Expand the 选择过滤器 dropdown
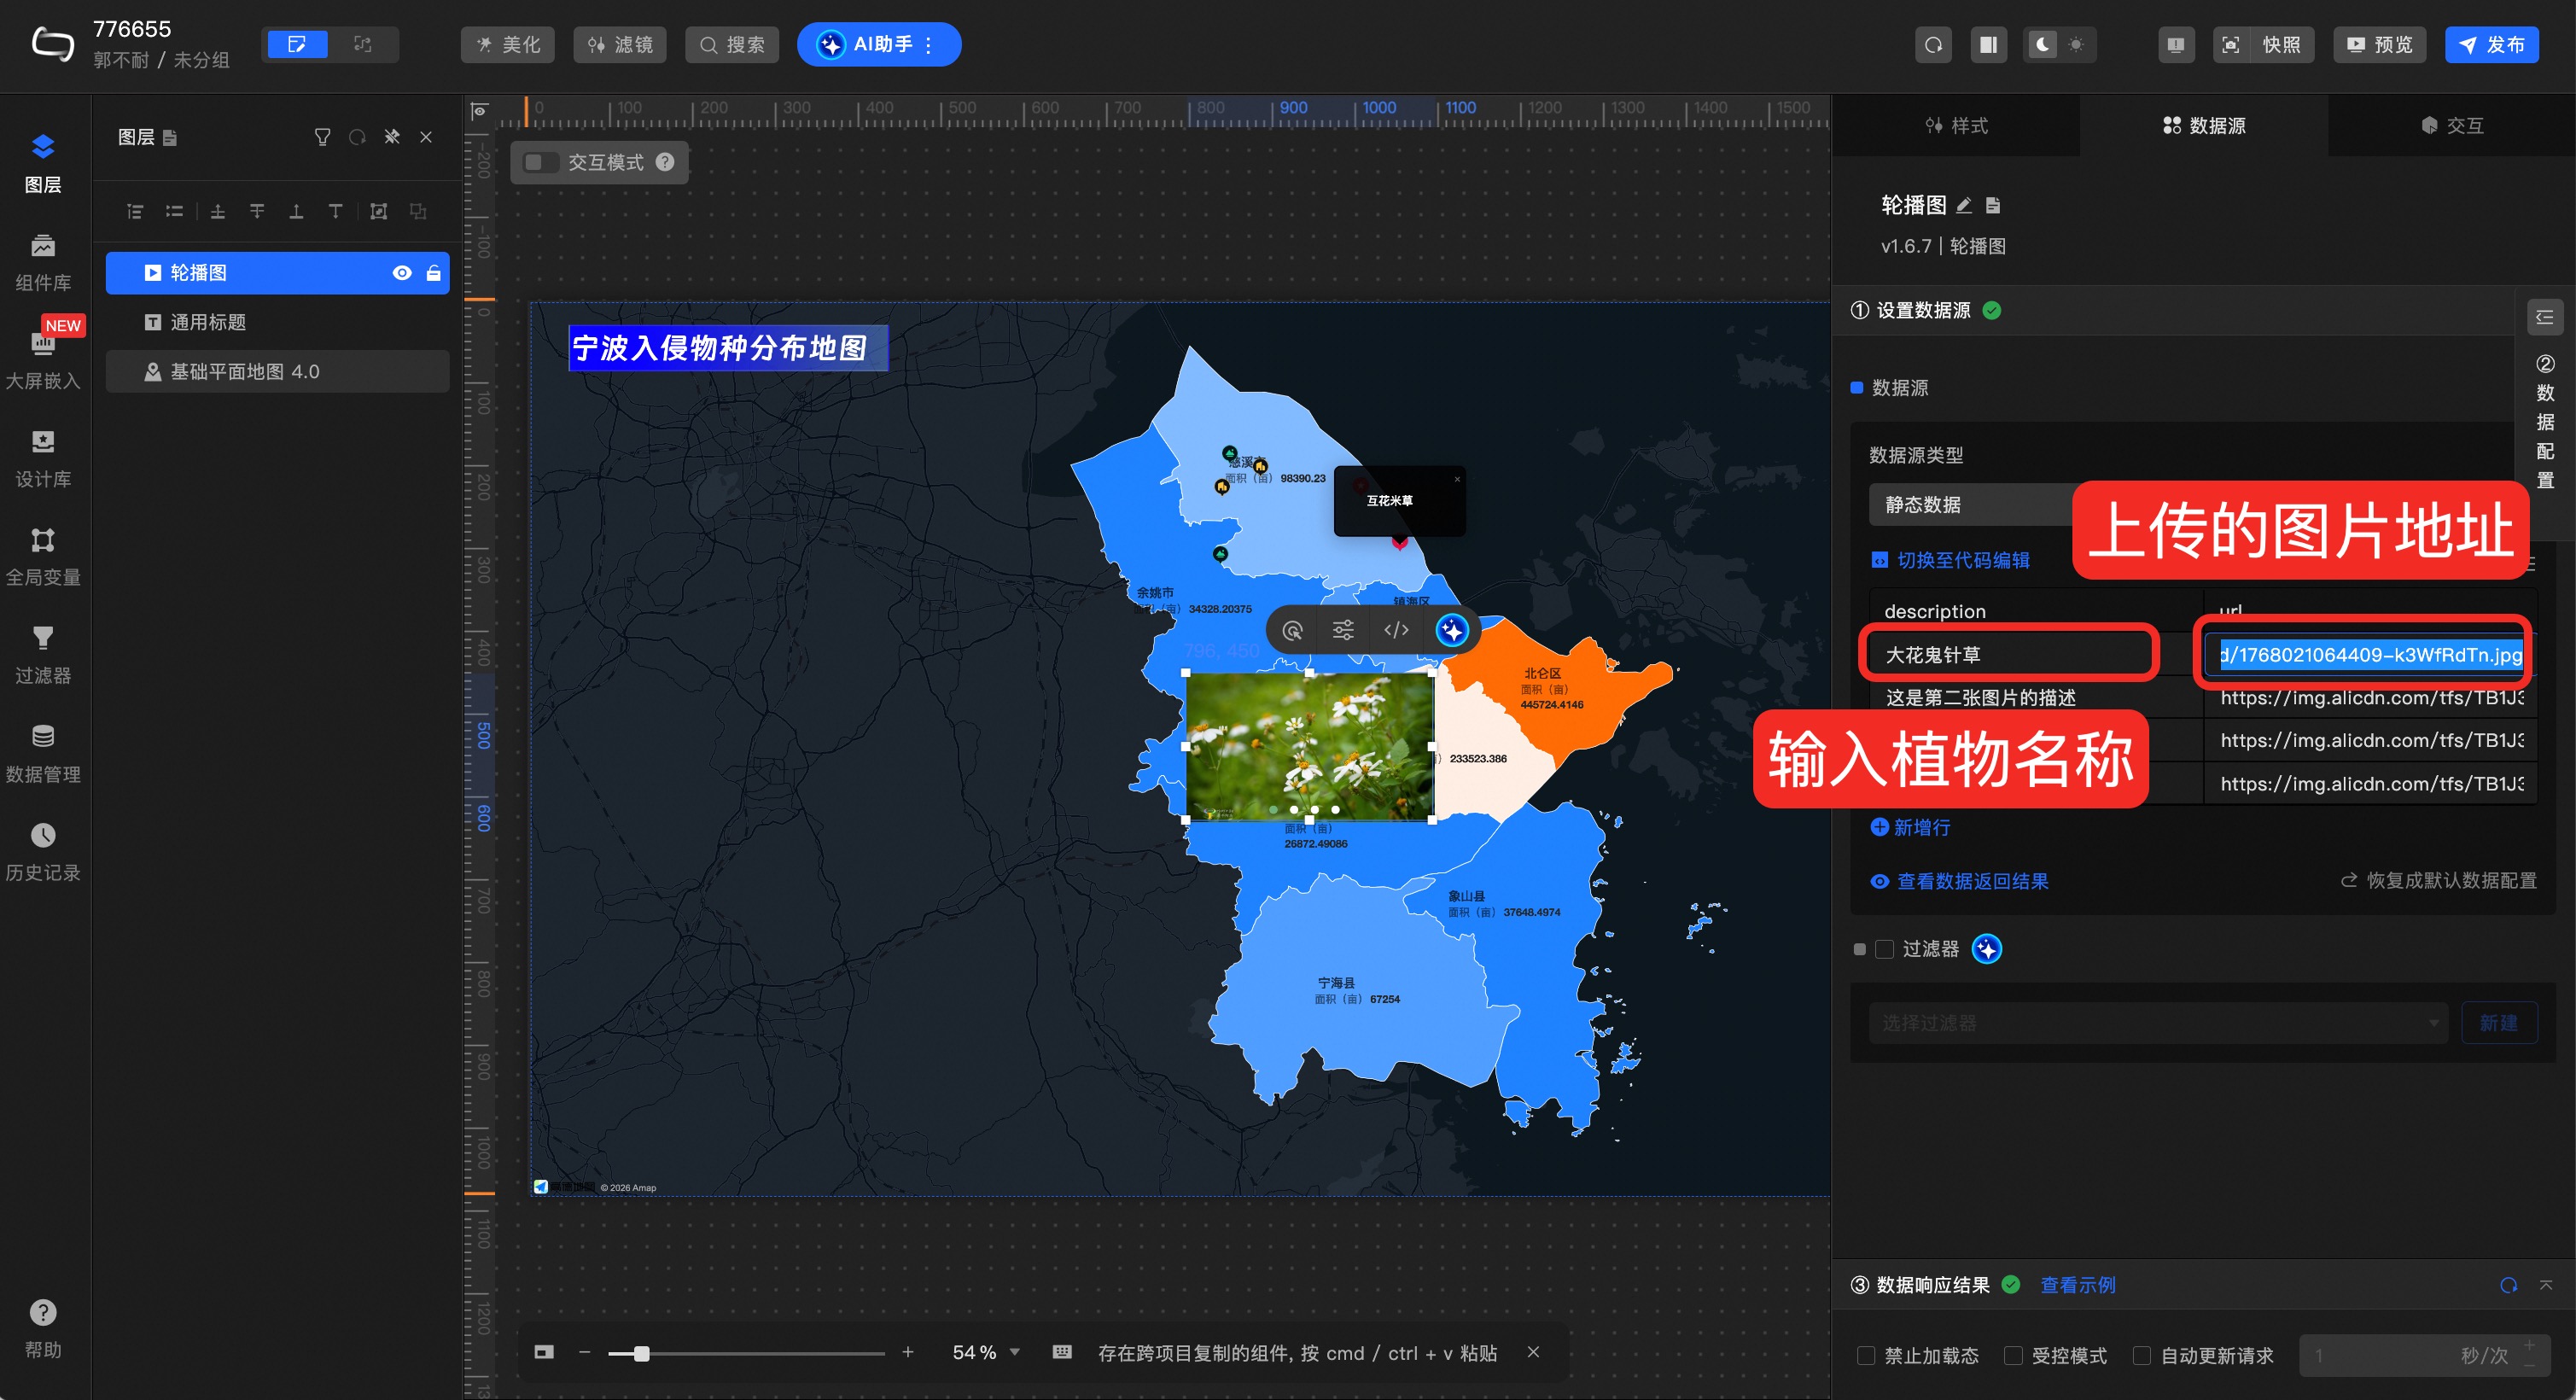 (x=2156, y=1023)
